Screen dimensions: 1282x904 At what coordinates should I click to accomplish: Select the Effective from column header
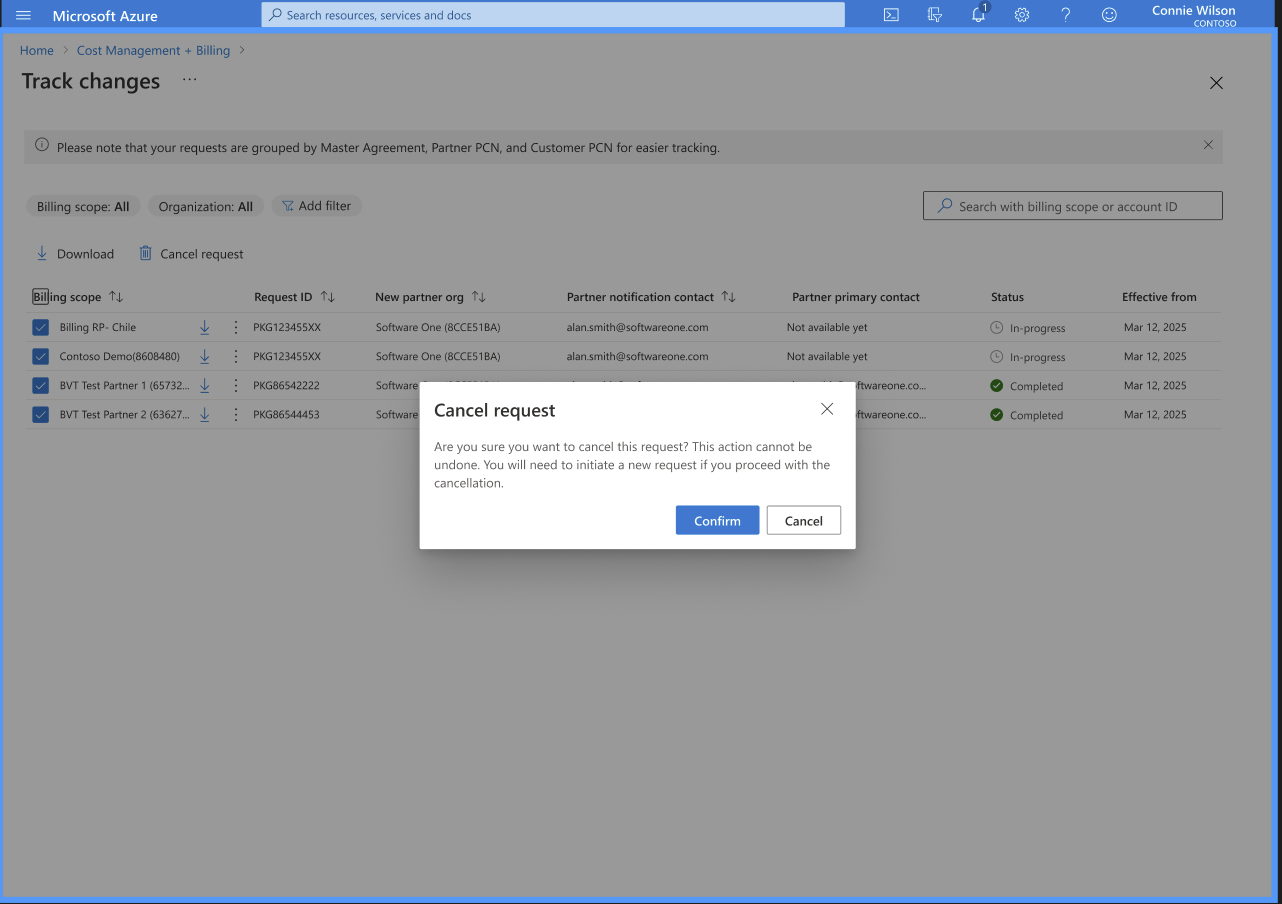click(x=1159, y=297)
